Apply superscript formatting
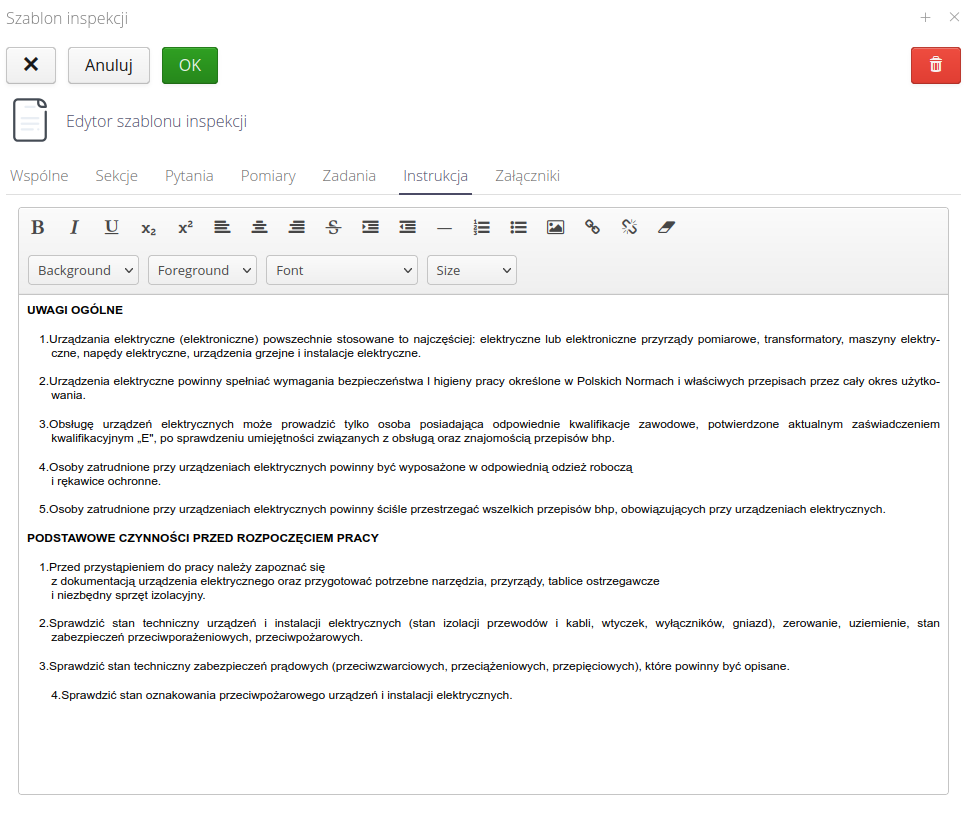The height and width of the screenshot is (815, 966). tap(185, 227)
